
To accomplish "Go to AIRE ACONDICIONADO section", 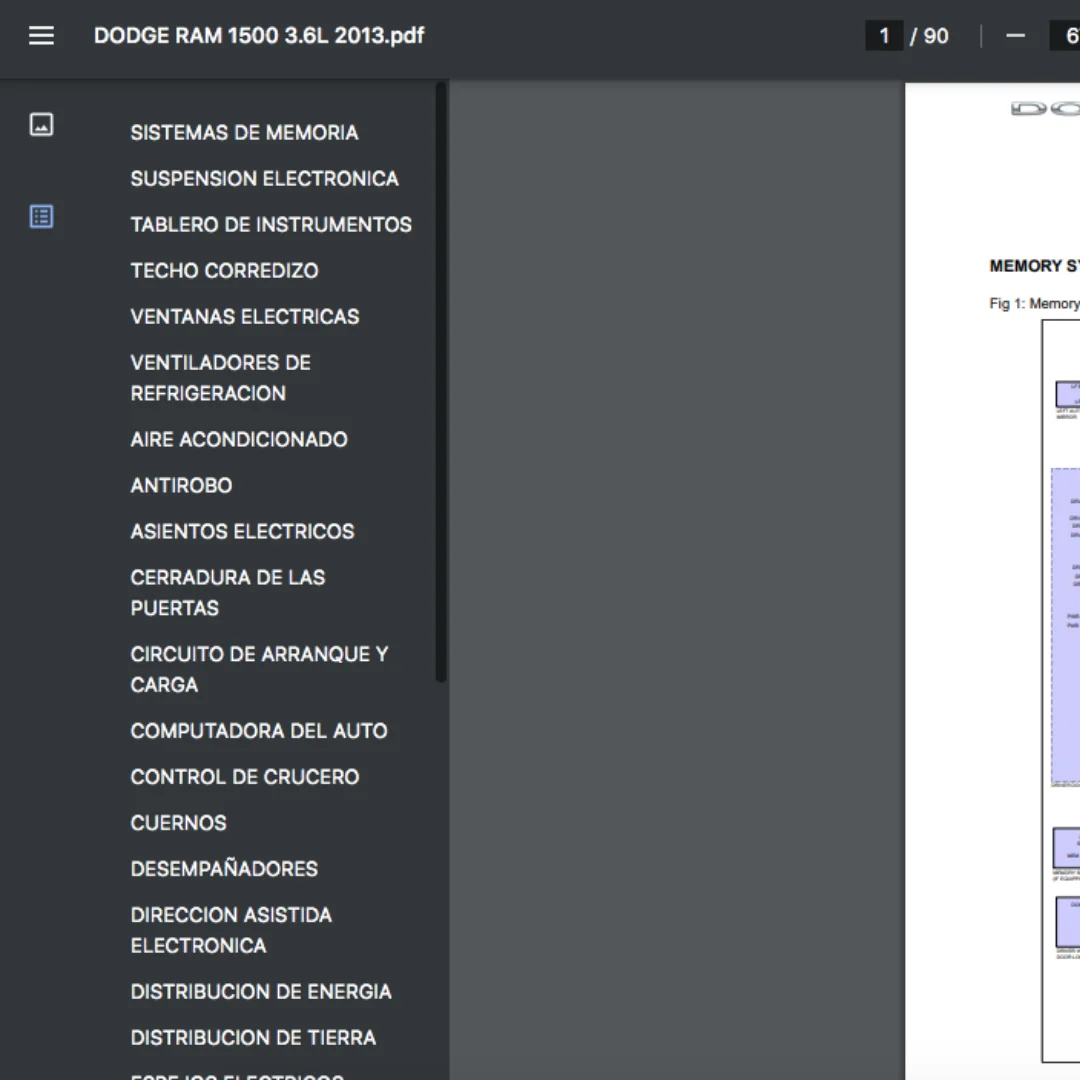I will click(x=239, y=439).
